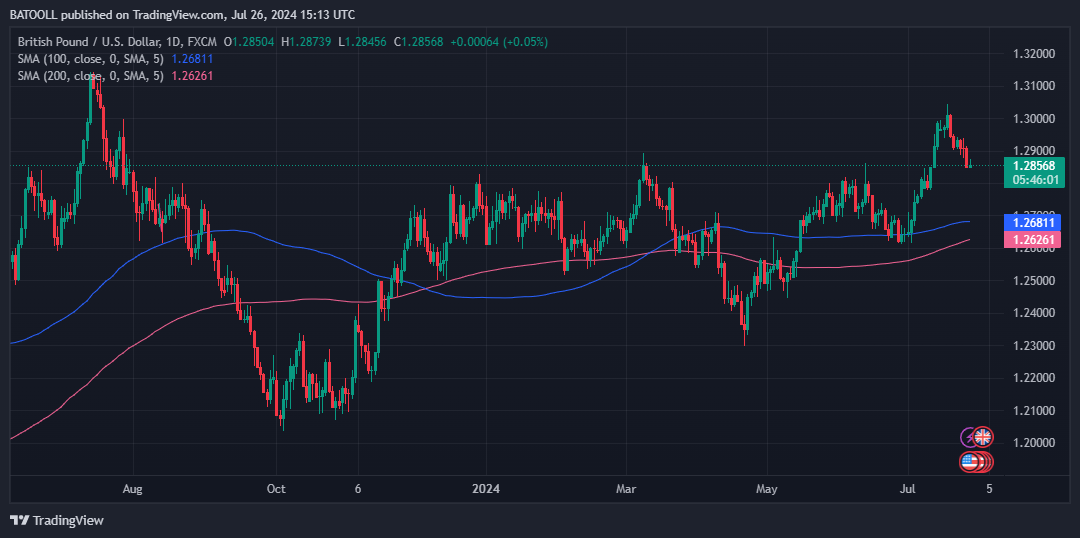Click the Oct label on time axis
The image size is (1080, 538).
click(x=276, y=489)
